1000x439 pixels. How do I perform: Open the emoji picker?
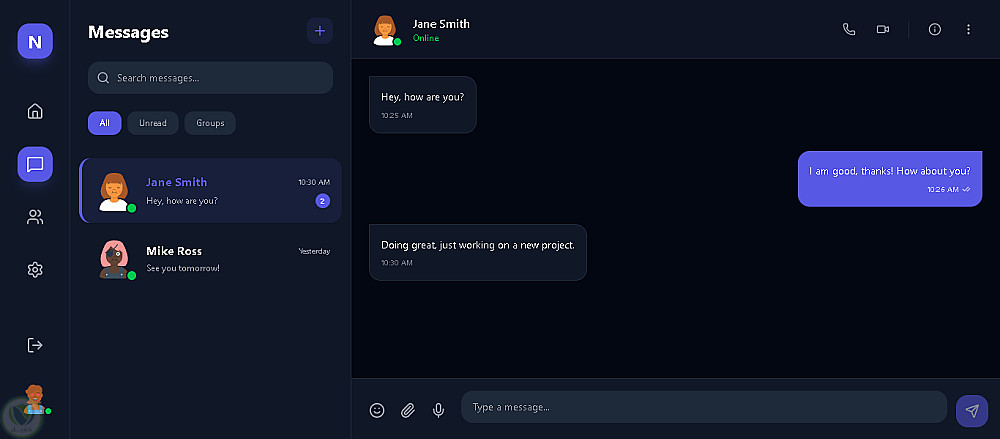[377, 409]
